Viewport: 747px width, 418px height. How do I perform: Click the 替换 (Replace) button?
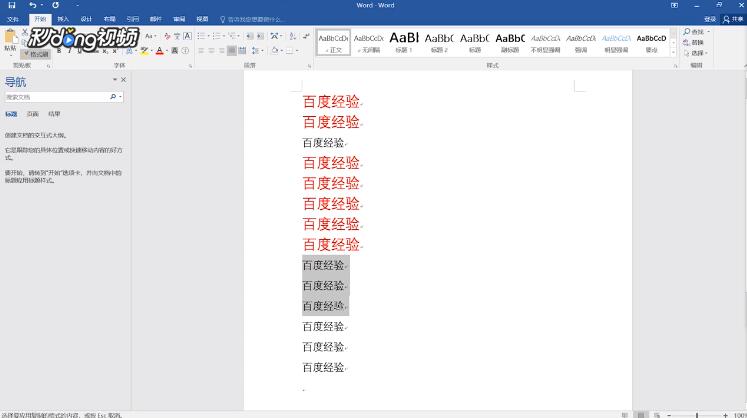click(693, 42)
